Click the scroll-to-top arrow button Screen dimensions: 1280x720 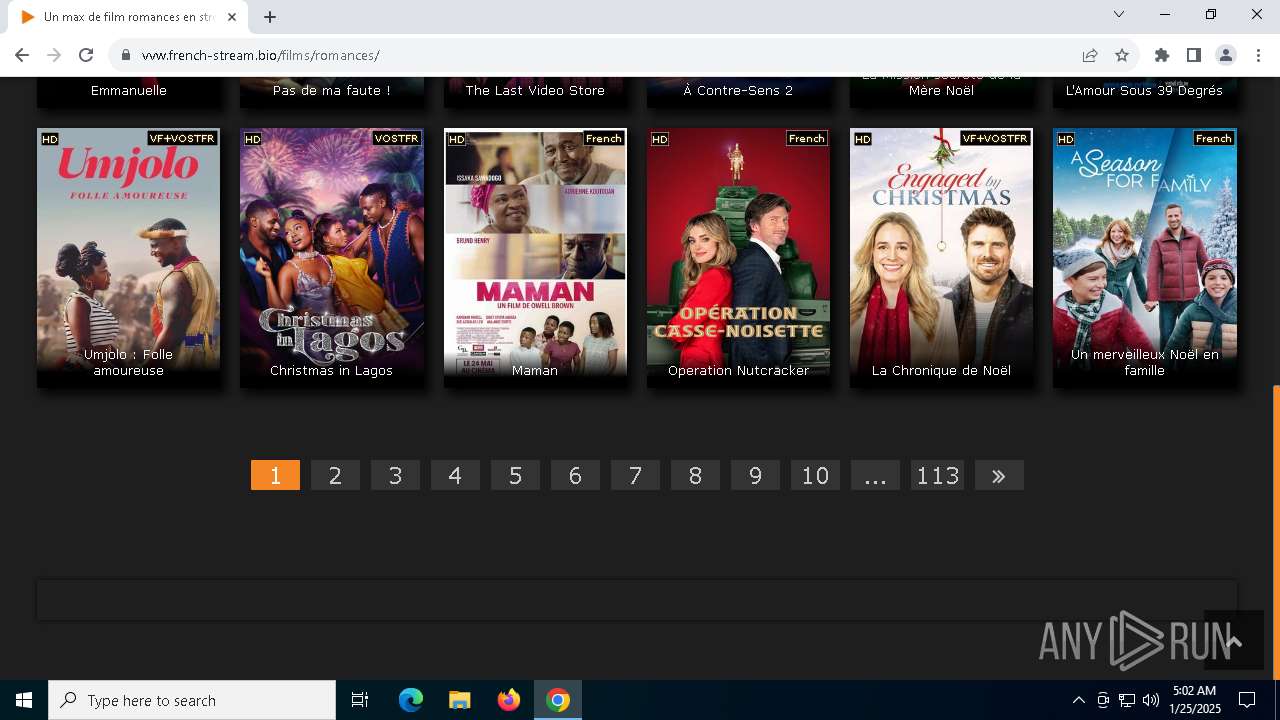click(1233, 640)
